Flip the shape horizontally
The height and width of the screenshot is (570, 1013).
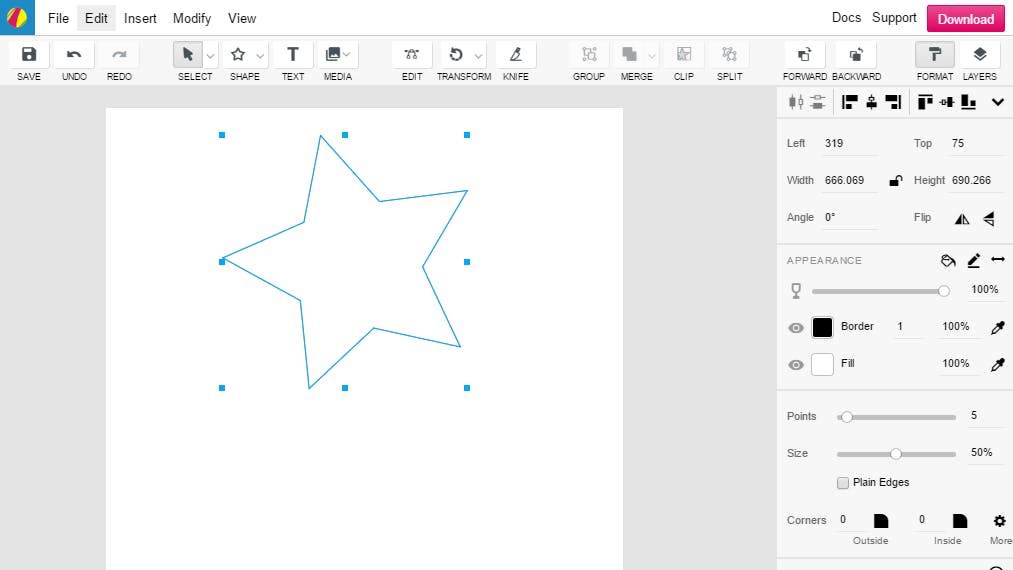click(962, 219)
